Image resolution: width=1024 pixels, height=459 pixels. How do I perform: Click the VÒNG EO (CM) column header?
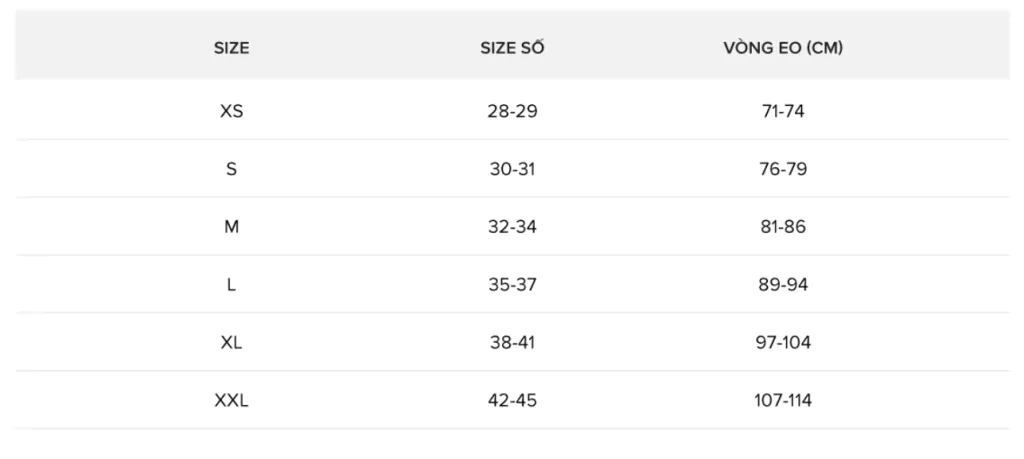coord(783,48)
